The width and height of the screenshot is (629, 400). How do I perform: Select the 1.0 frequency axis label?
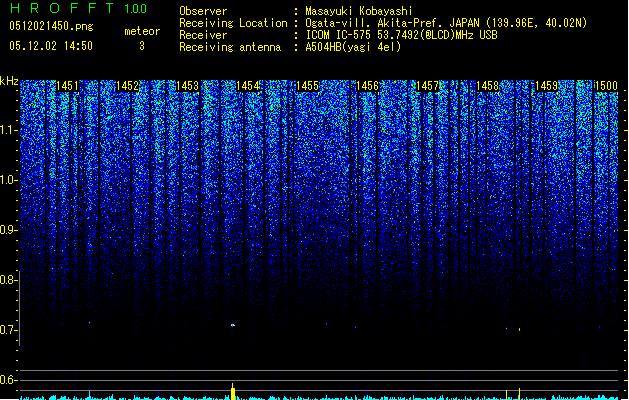9,180
